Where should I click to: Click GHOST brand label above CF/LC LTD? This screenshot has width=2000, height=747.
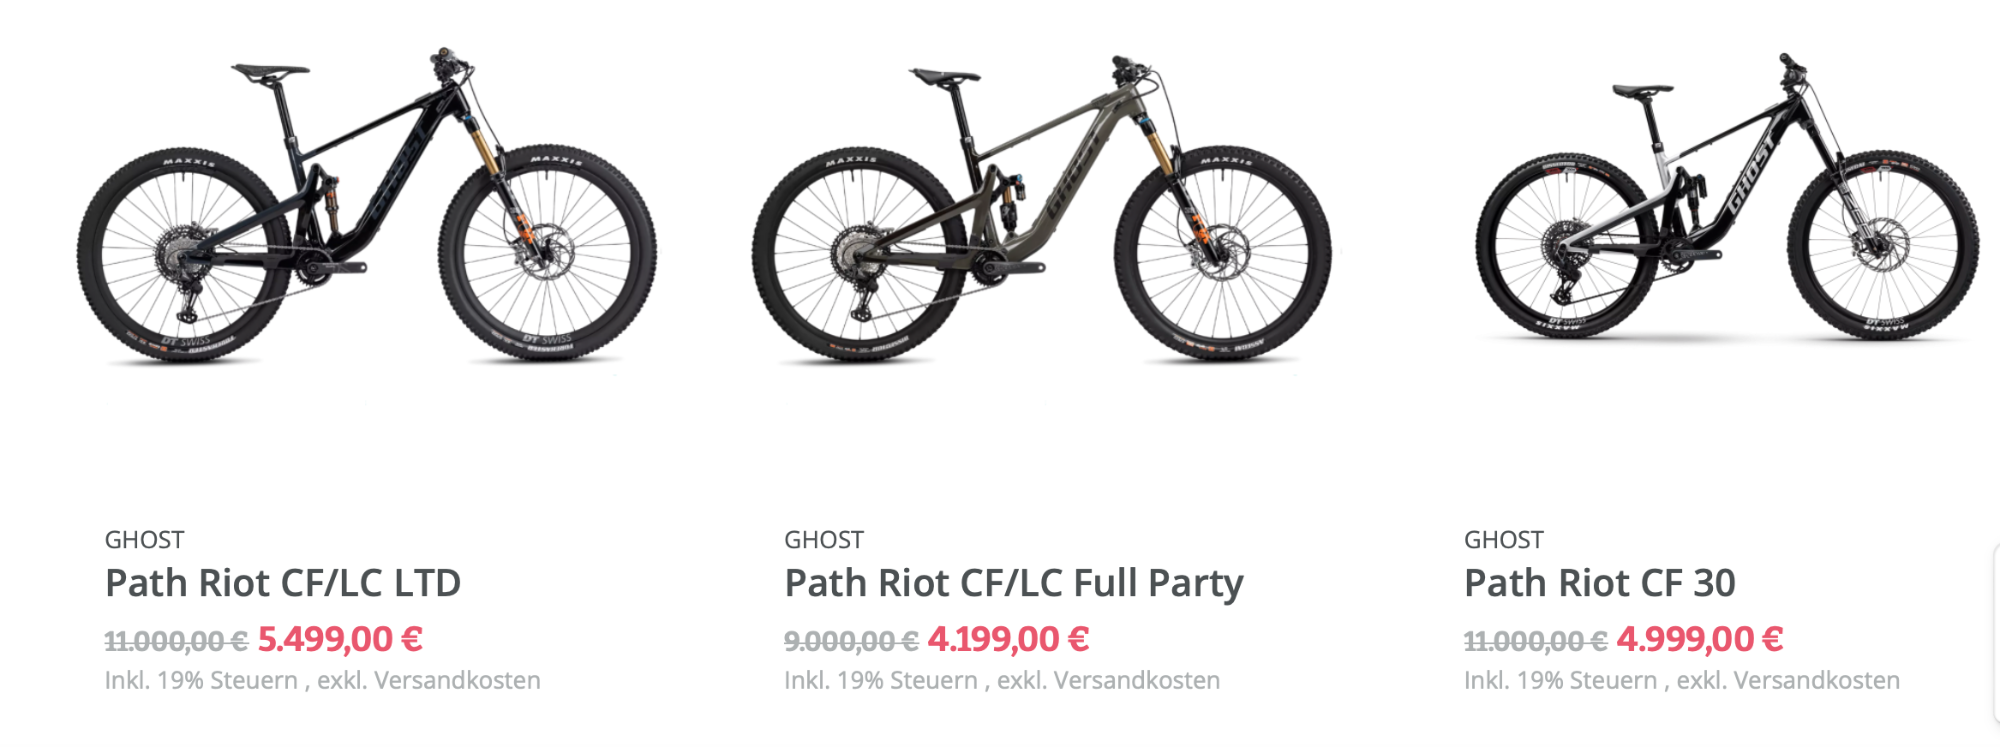pyautogui.click(x=144, y=540)
